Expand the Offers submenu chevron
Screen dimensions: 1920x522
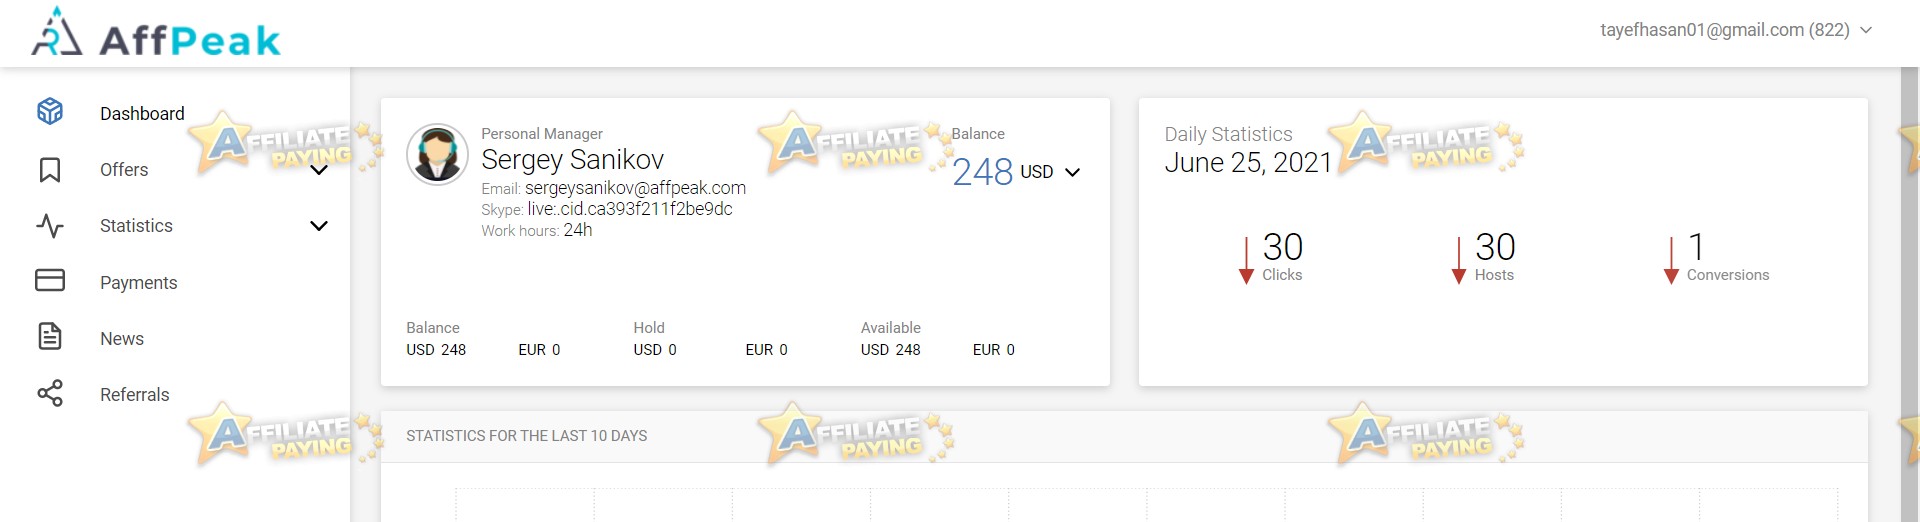(319, 170)
